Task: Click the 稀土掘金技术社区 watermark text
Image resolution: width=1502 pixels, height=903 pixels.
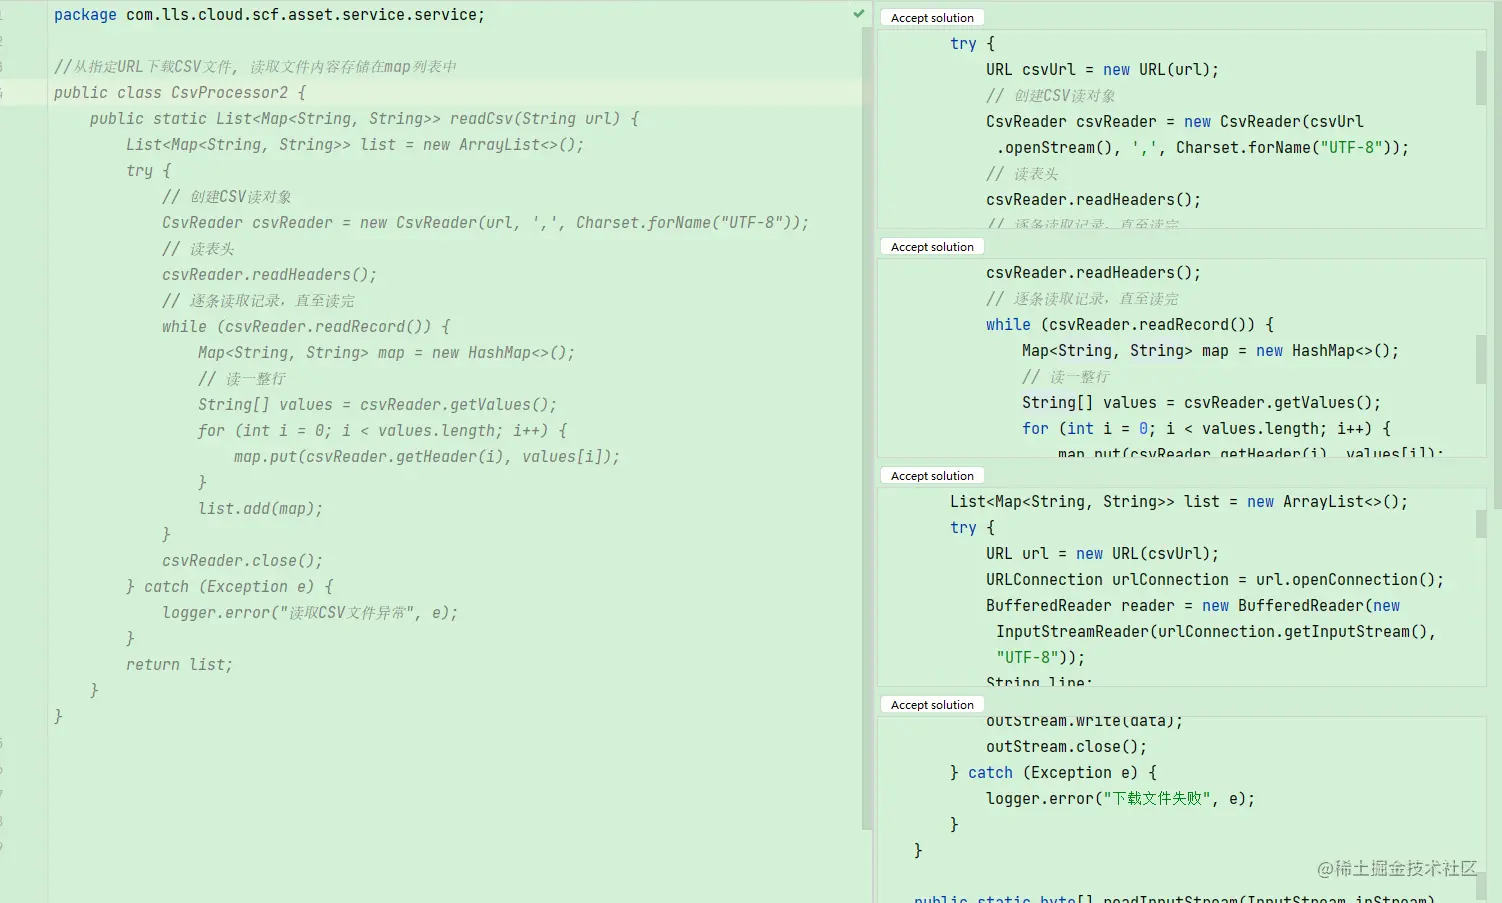Action: click(x=1398, y=868)
